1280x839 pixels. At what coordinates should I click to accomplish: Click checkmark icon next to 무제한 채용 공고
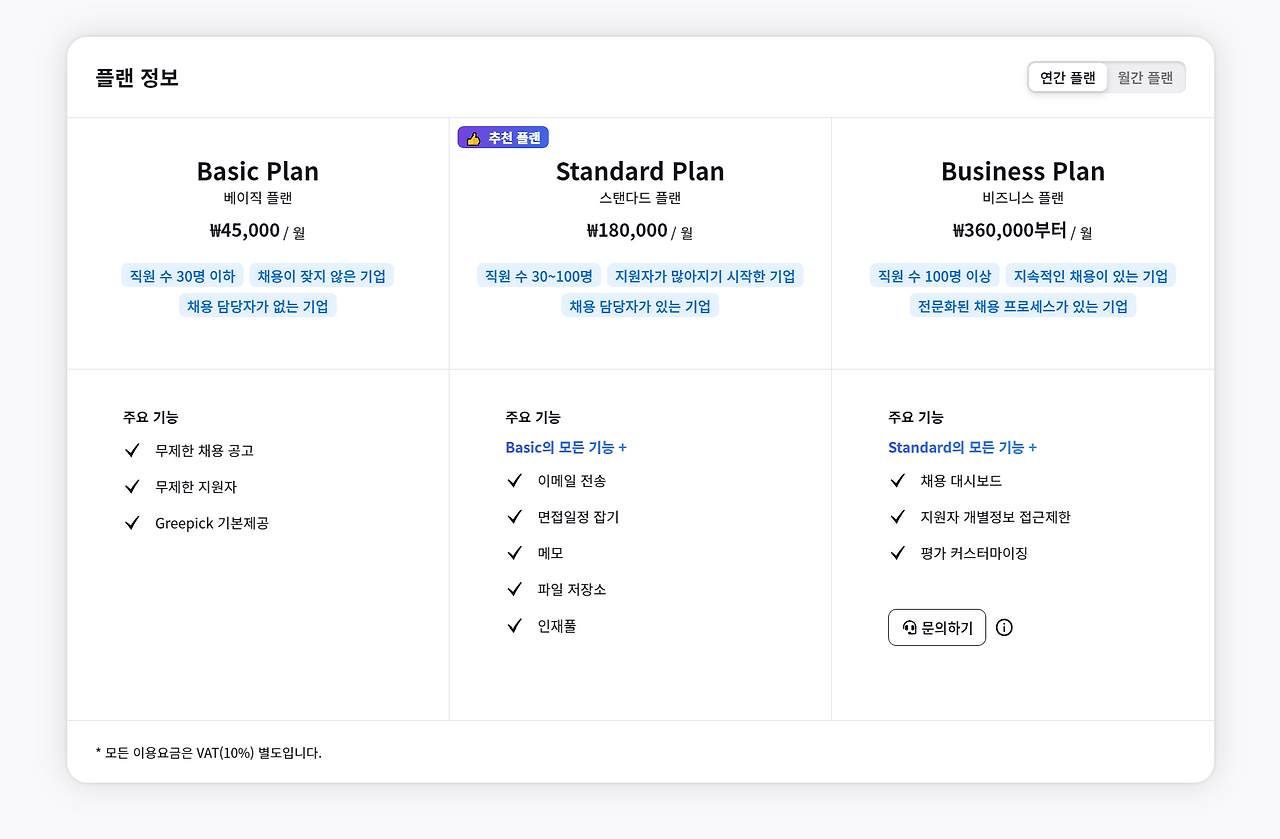[x=131, y=450]
